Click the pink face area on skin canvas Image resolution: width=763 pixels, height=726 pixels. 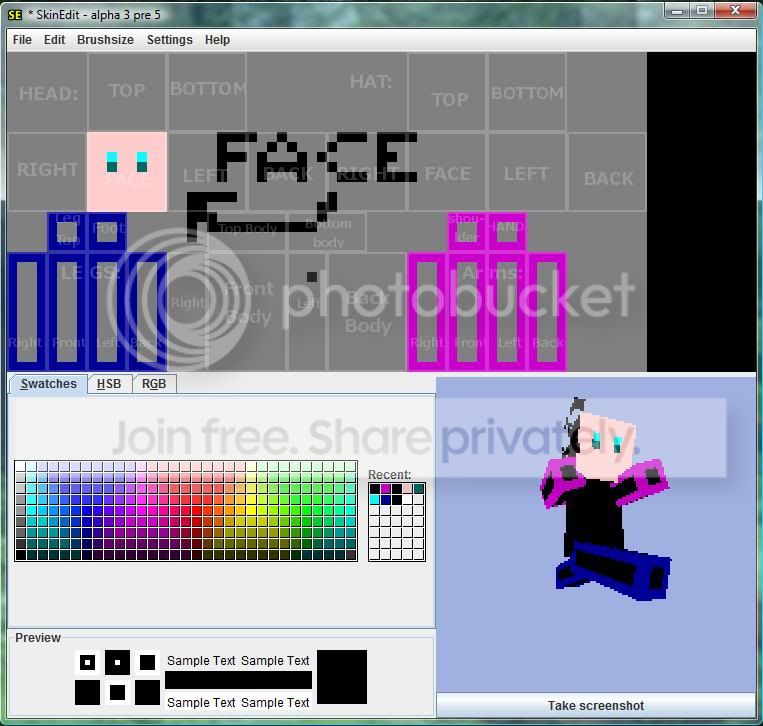pyautogui.click(x=127, y=172)
